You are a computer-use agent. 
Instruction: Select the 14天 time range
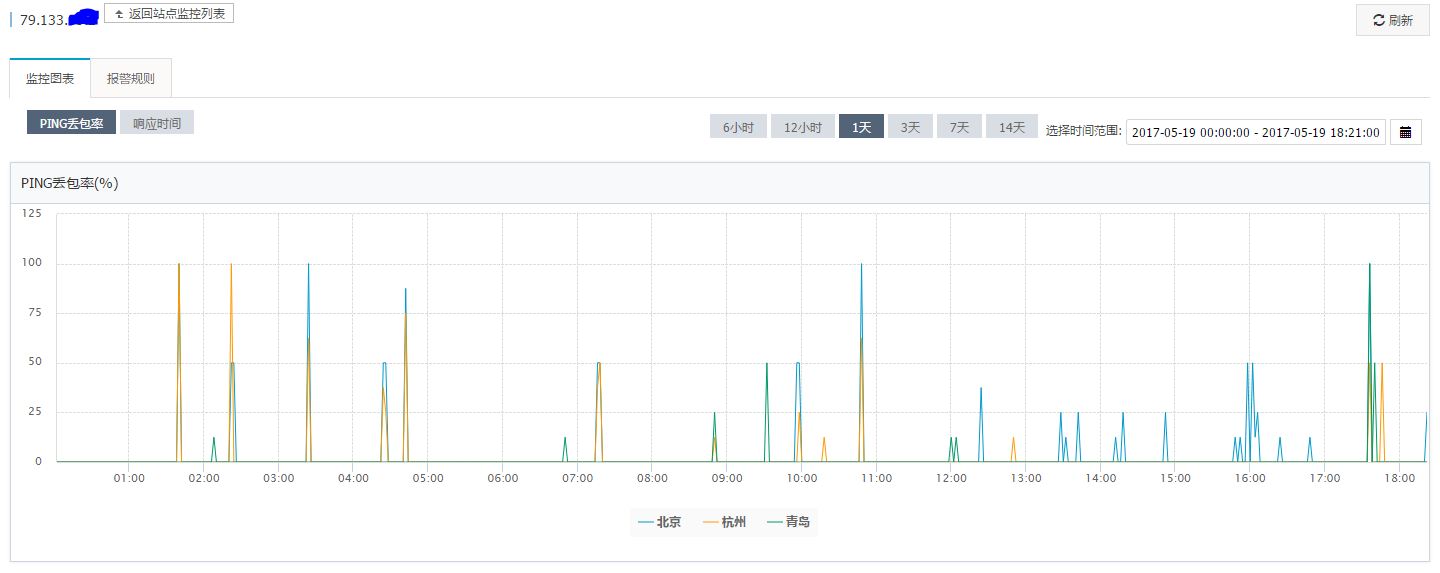tap(1012, 127)
